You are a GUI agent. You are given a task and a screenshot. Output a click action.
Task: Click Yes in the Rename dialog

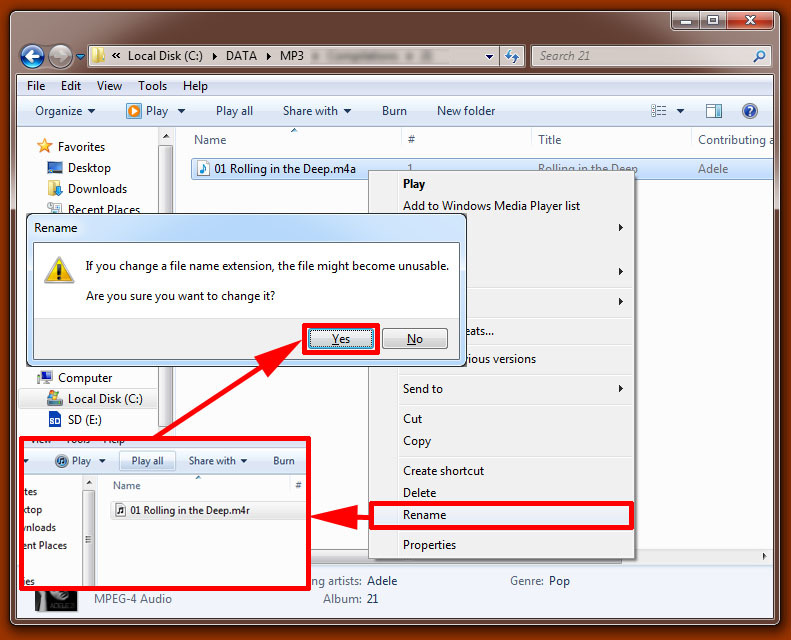click(x=341, y=339)
